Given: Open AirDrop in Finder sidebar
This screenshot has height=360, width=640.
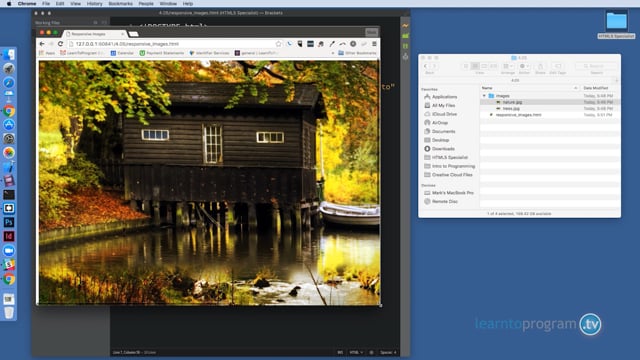Looking at the screenshot, I should pyautogui.click(x=436, y=123).
